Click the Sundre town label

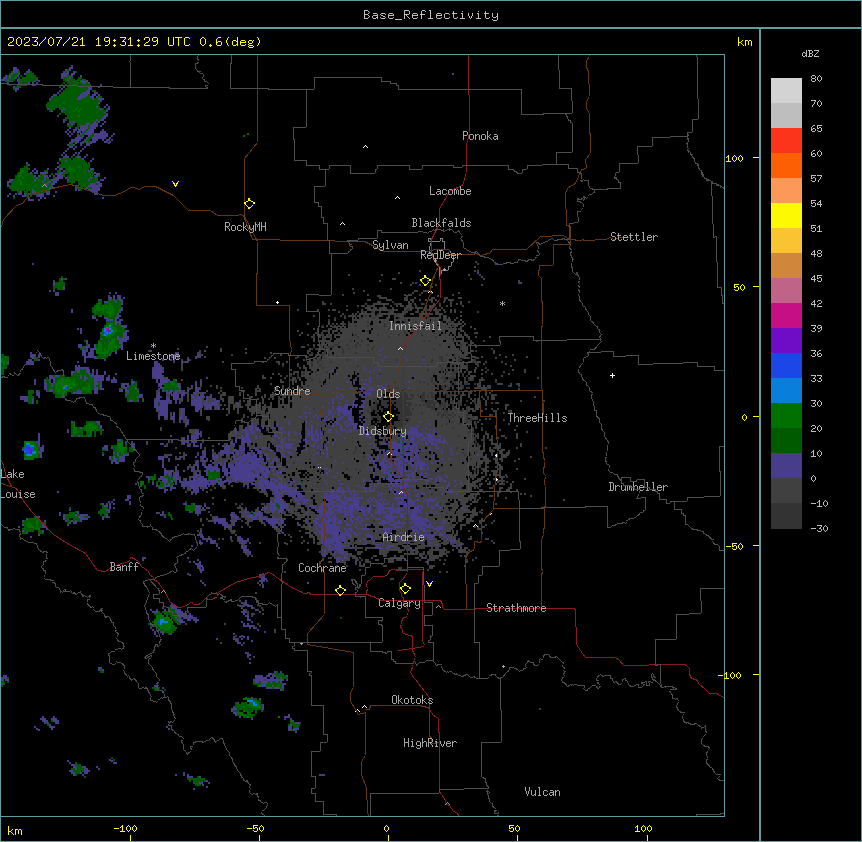click(x=292, y=391)
